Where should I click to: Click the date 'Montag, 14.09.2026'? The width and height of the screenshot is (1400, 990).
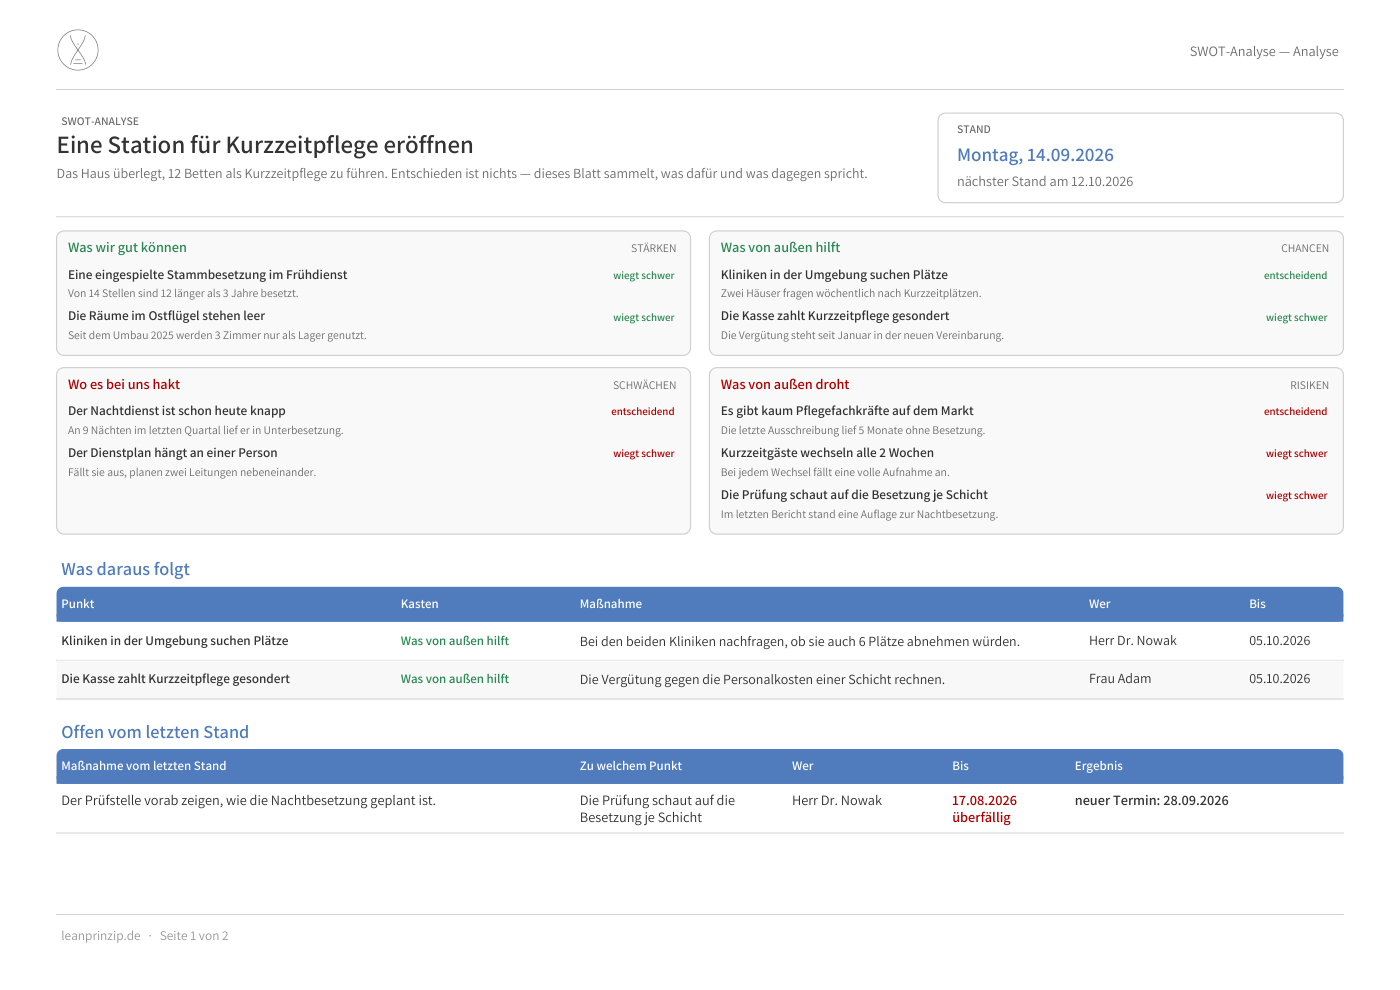1035,155
